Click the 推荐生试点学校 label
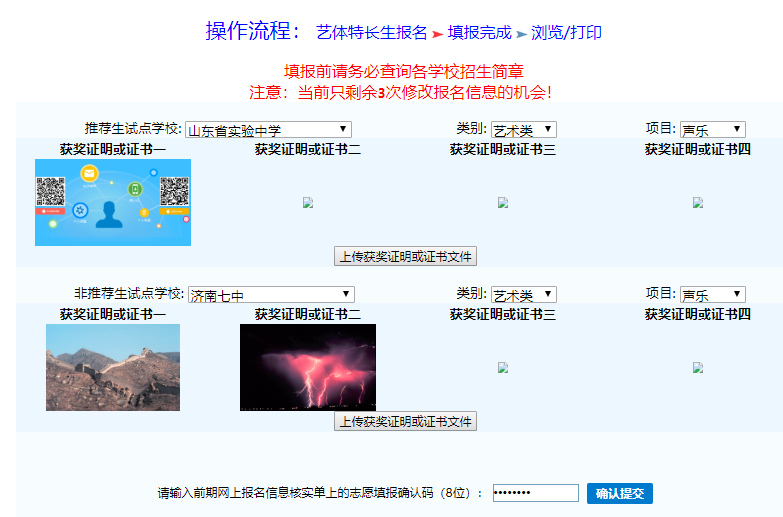The height and width of the screenshot is (517, 783). (x=133, y=128)
